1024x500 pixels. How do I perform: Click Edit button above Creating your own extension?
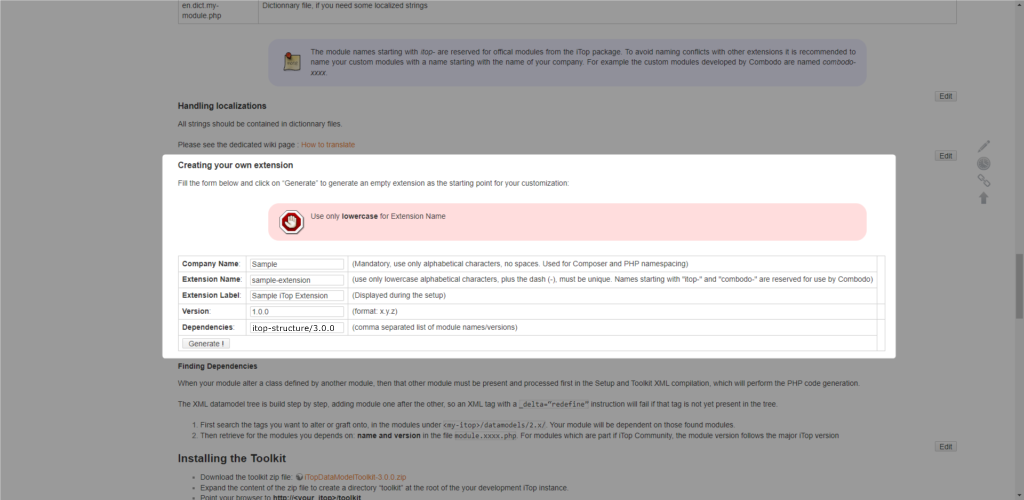click(946, 155)
